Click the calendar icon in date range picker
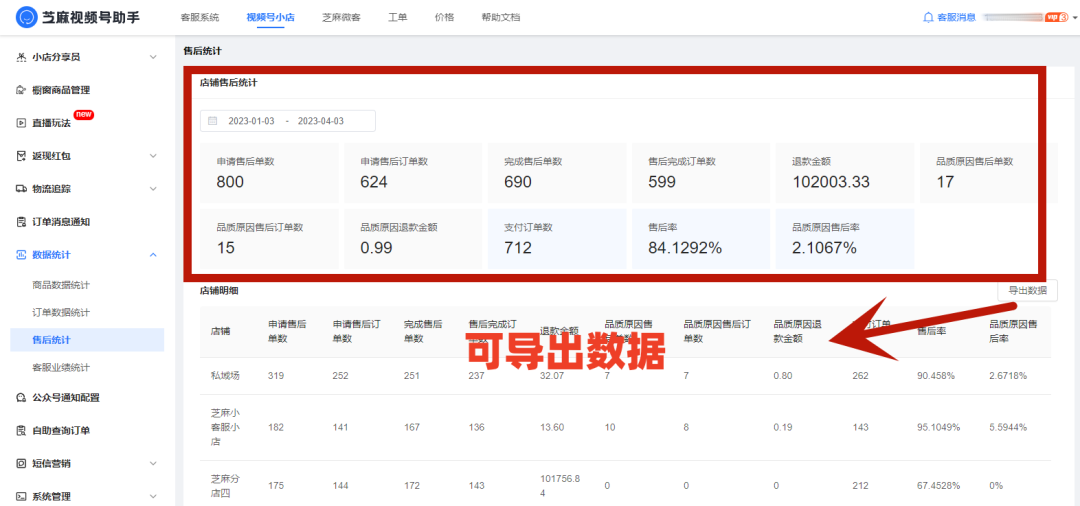This screenshot has width=1080, height=506. (x=213, y=120)
